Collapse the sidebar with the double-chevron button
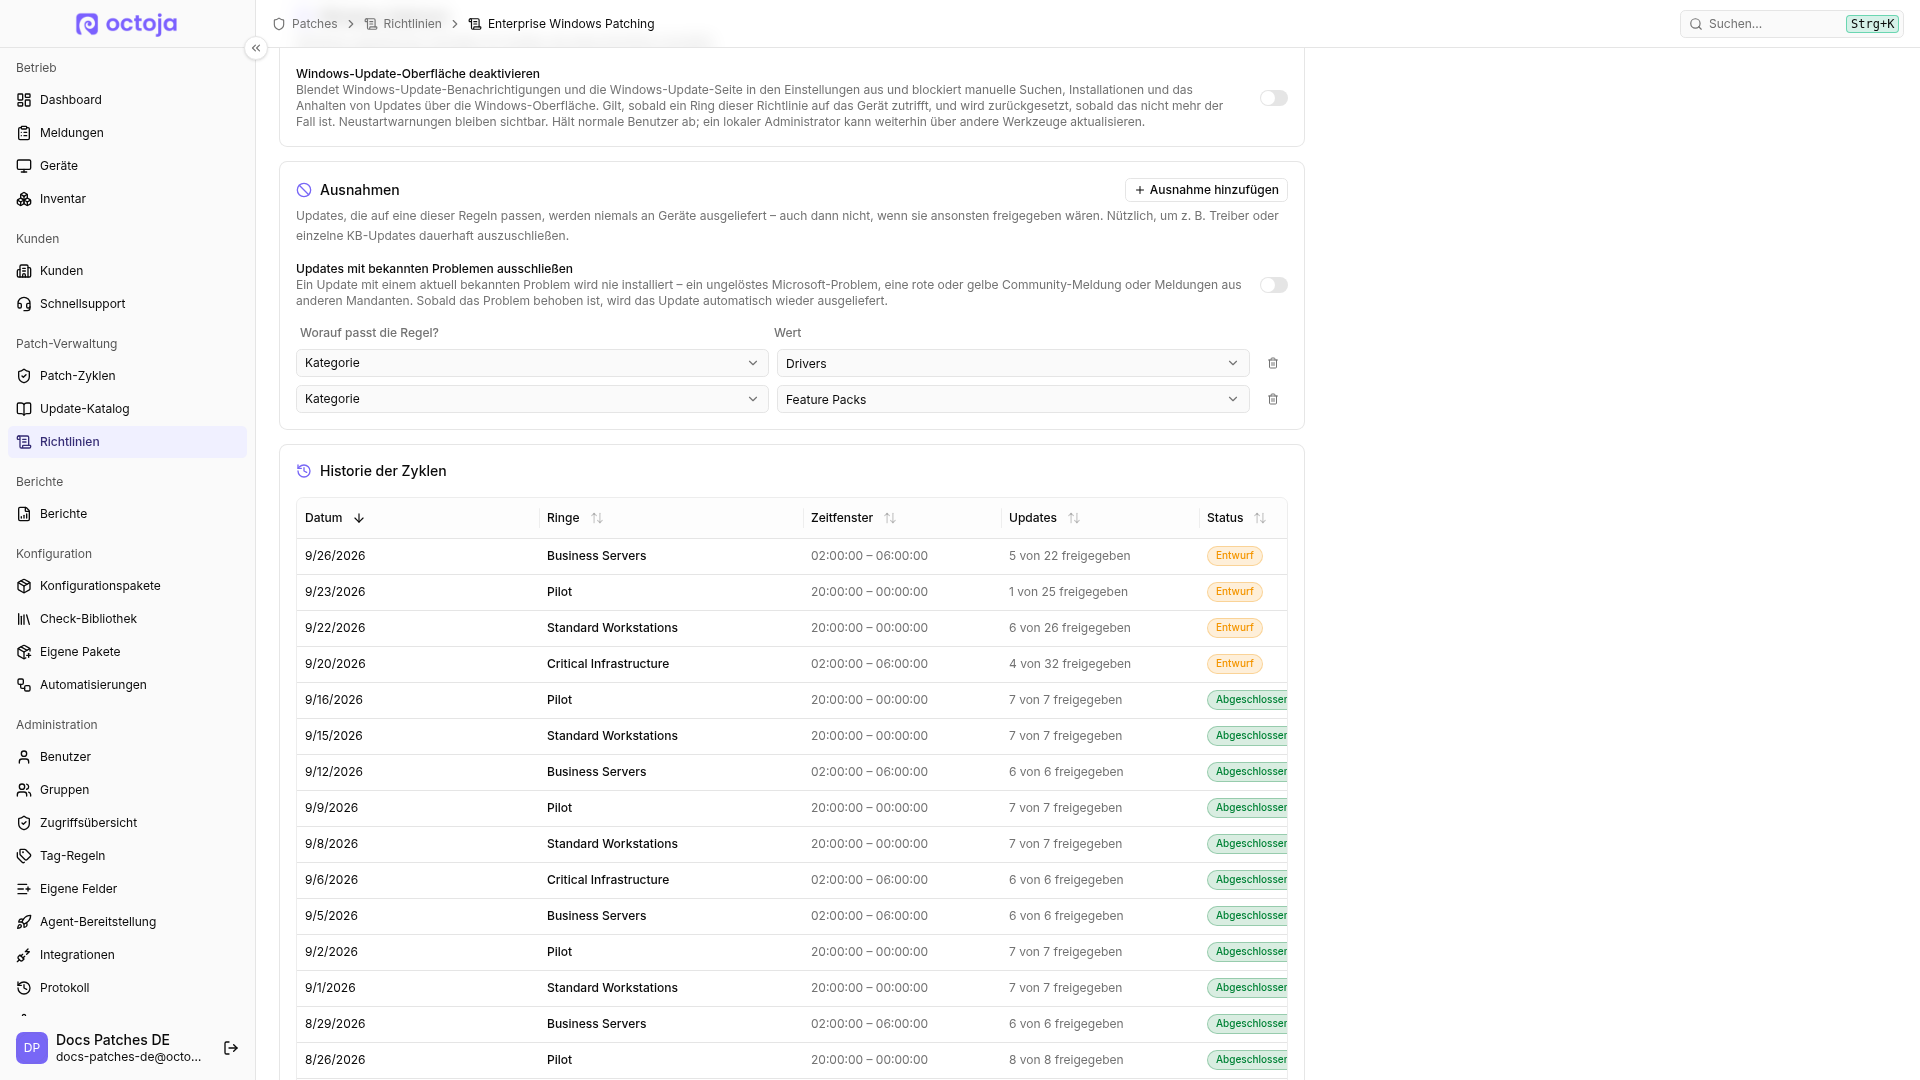 click(256, 48)
